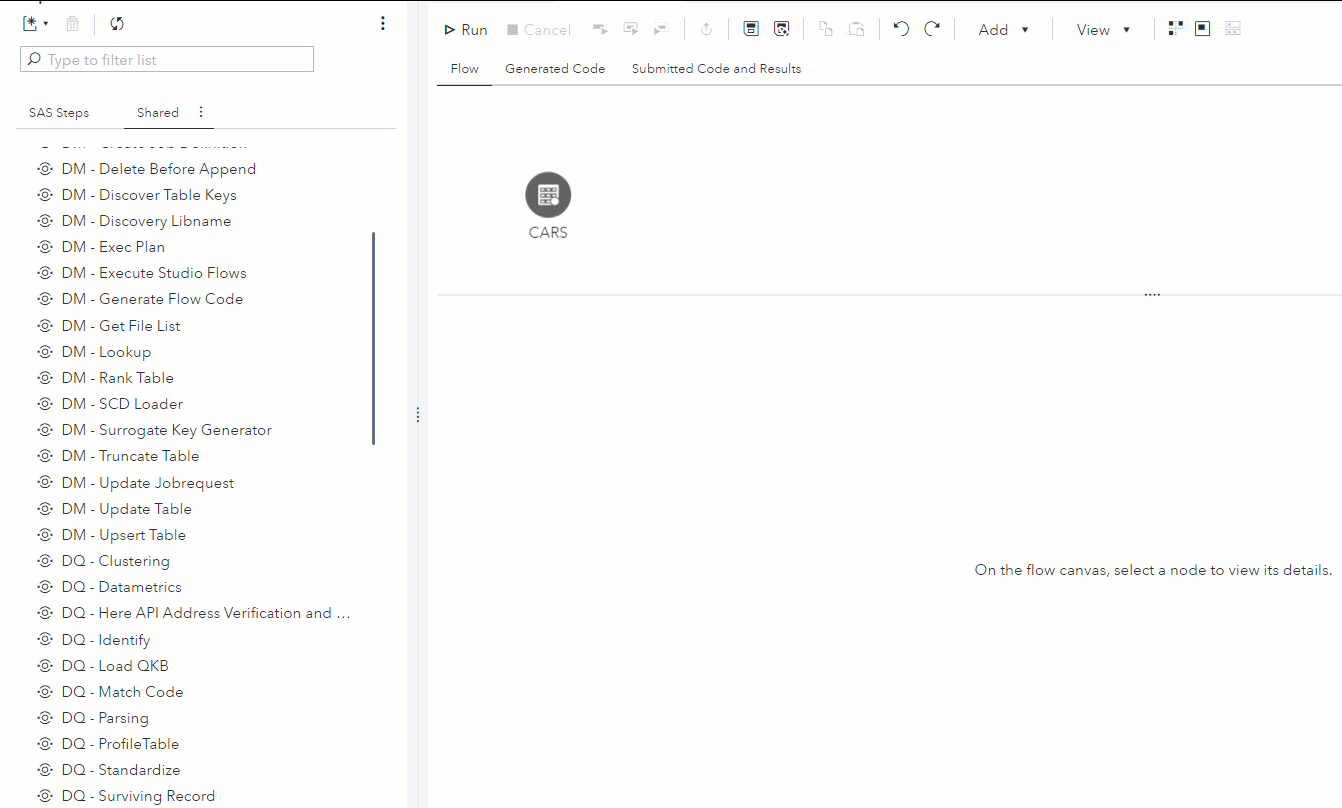Select DM - Delete Before Append step
1342x808 pixels.
158,169
